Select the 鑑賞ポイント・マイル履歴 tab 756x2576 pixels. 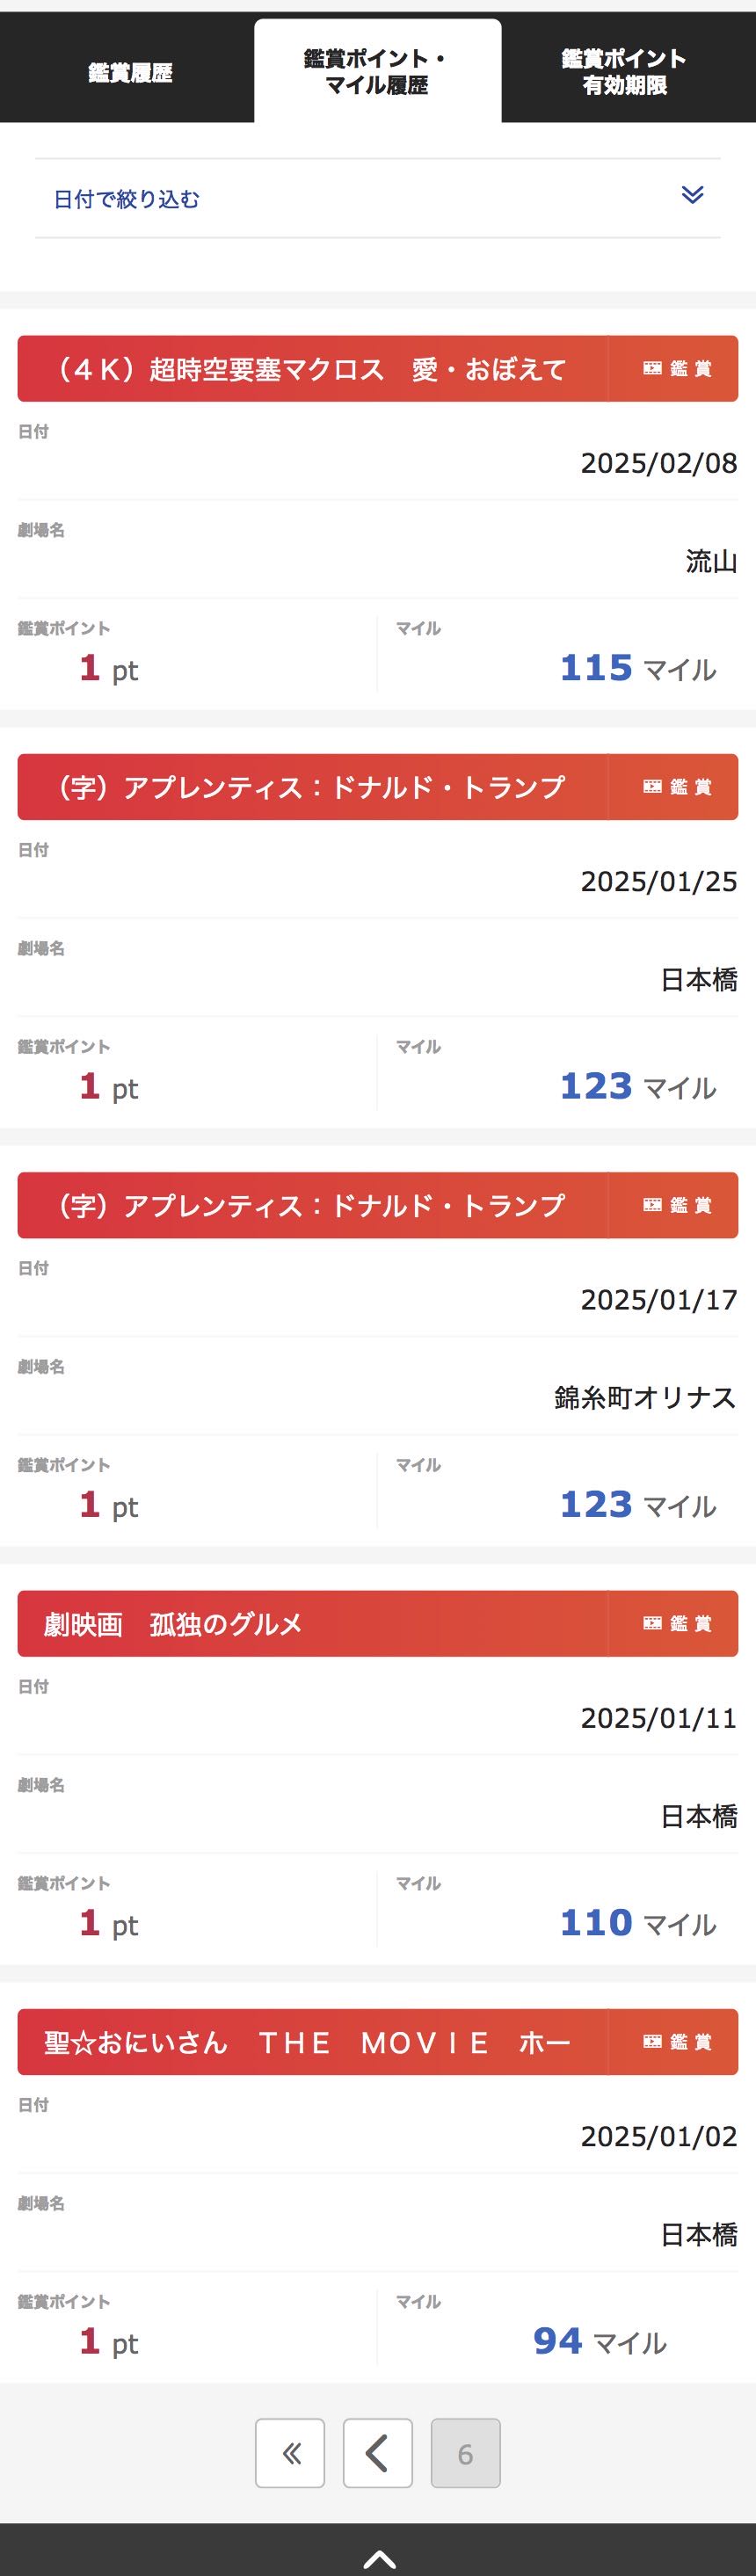(x=377, y=72)
